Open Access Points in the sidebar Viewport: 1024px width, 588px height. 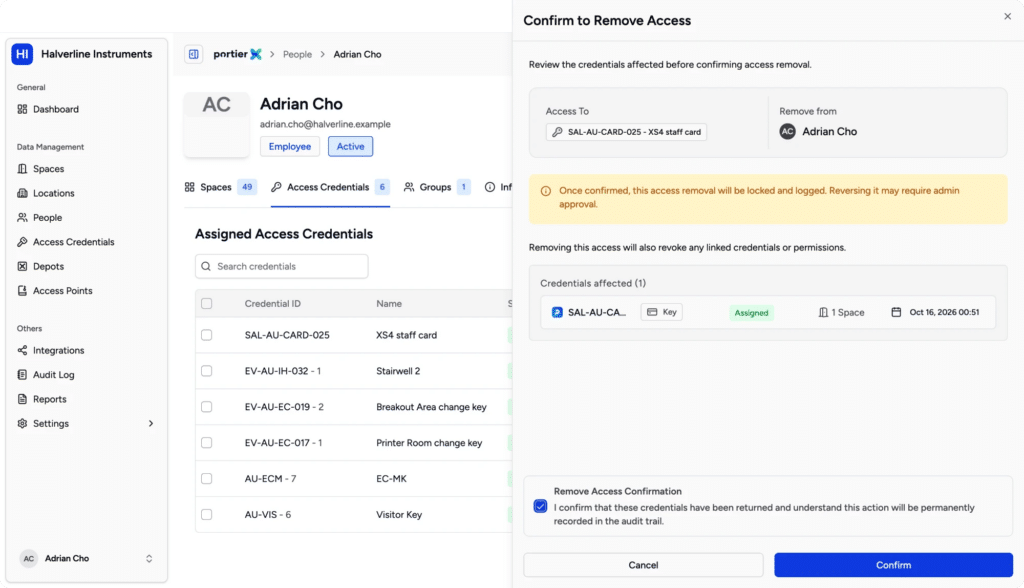pyautogui.click(x=55, y=291)
